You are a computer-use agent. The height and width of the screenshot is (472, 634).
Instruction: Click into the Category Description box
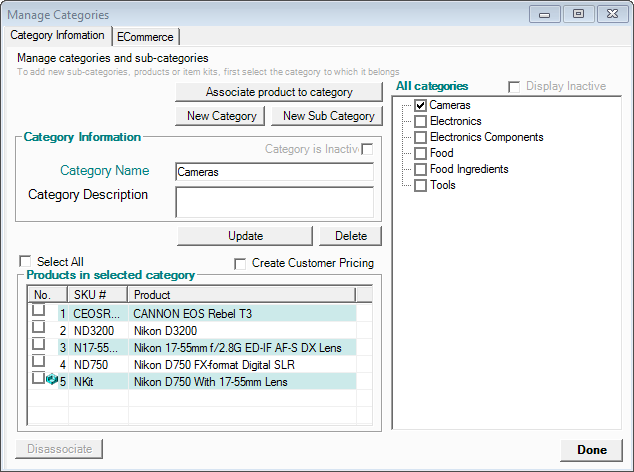(x=273, y=201)
